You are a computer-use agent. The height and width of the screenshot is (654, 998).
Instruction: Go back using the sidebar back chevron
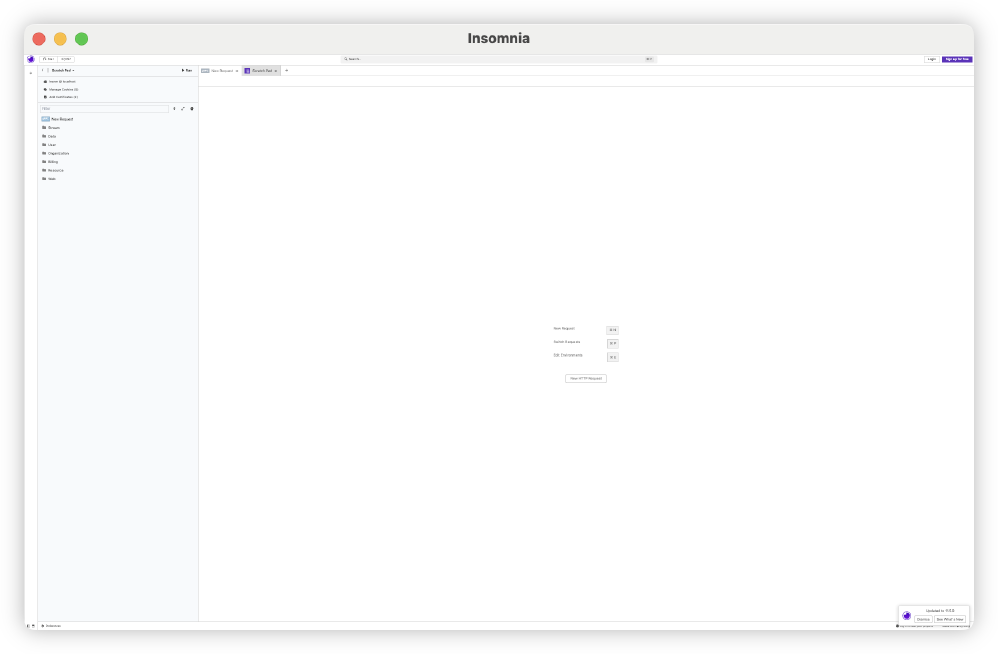click(43, 71)
